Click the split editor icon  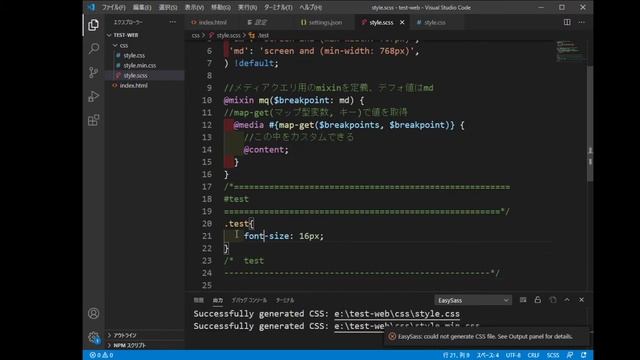point(567,22)
